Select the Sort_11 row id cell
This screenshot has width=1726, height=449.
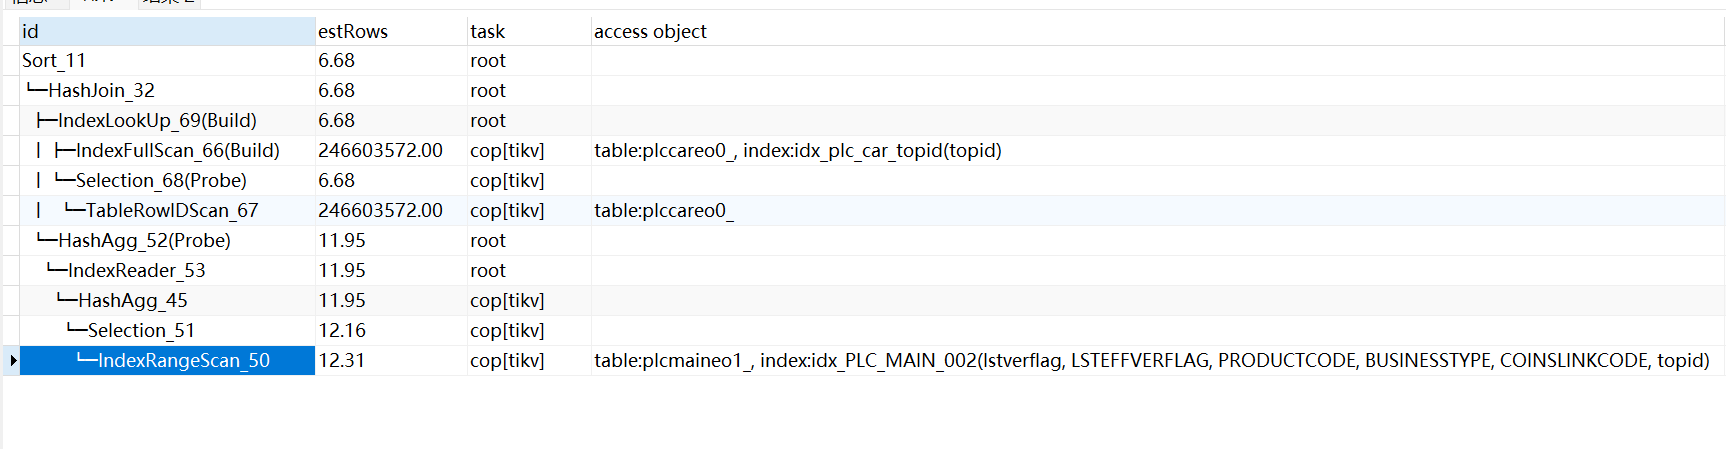click(x=54, y=61)
